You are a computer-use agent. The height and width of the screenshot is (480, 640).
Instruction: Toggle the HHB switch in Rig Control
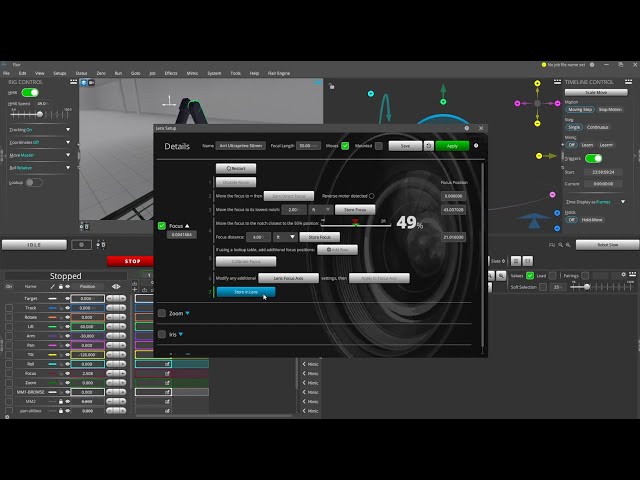30,93
